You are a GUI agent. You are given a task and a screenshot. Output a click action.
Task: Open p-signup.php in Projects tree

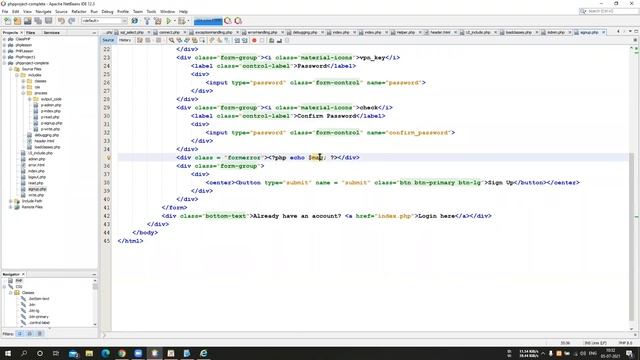coord(51,123)
